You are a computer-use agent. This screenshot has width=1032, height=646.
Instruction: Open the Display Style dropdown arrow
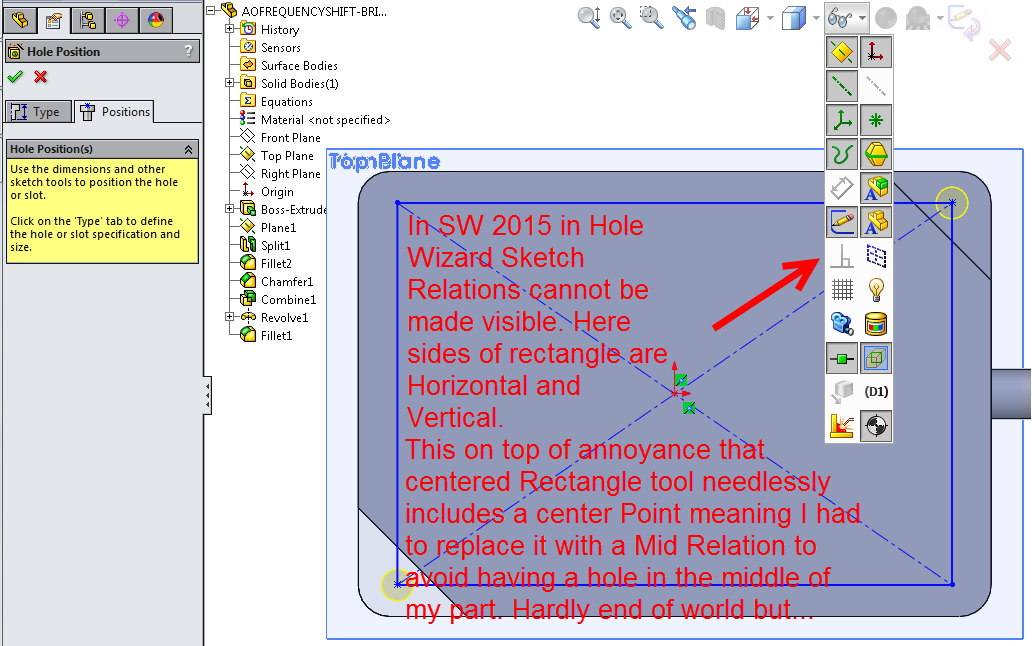pyautogui.click(x=816, y=18)
